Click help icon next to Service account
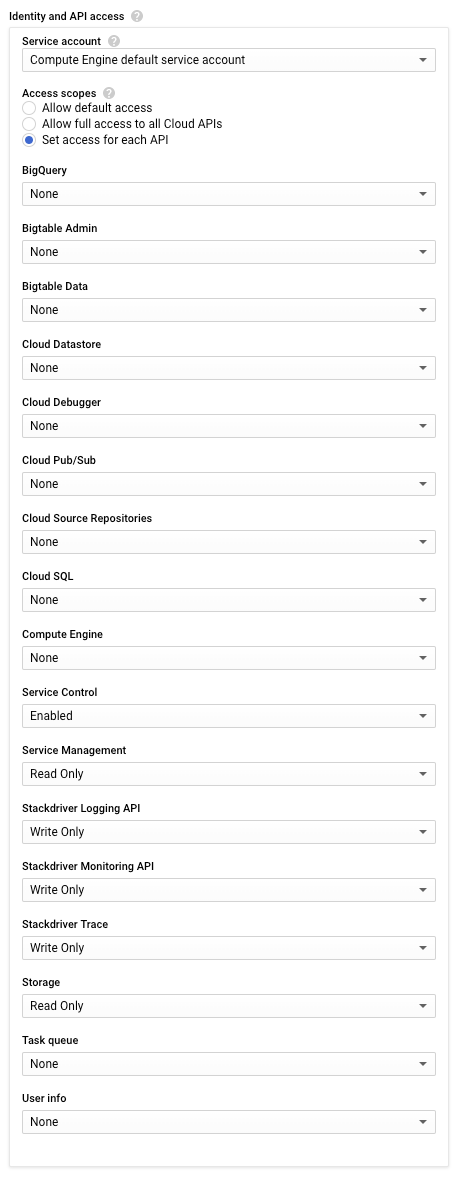 click(113, 41)
